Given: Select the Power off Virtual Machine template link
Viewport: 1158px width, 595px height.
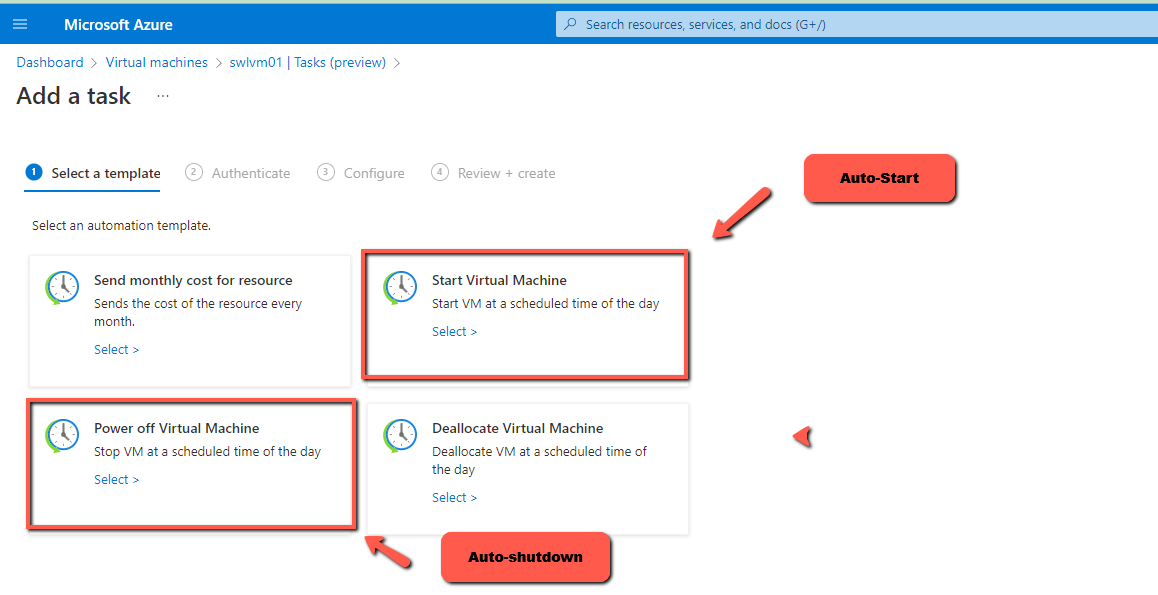Looking at the screenshot, I should tap(116, 480).
